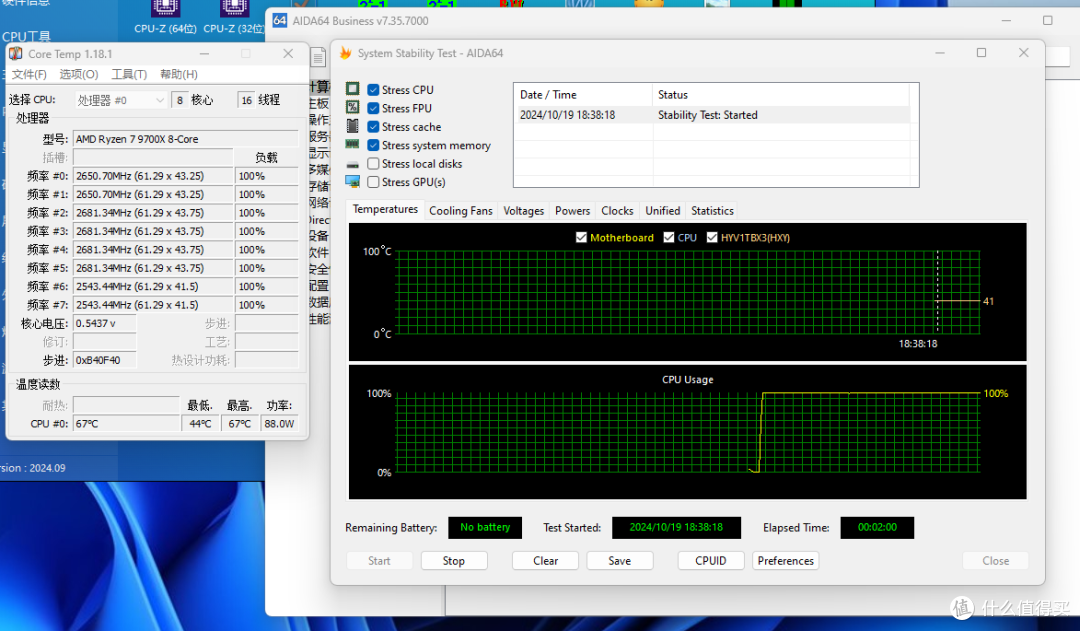The image size is (1080, 631).
Task: Click the 频率 #7 frequency value
Action: 153,305
